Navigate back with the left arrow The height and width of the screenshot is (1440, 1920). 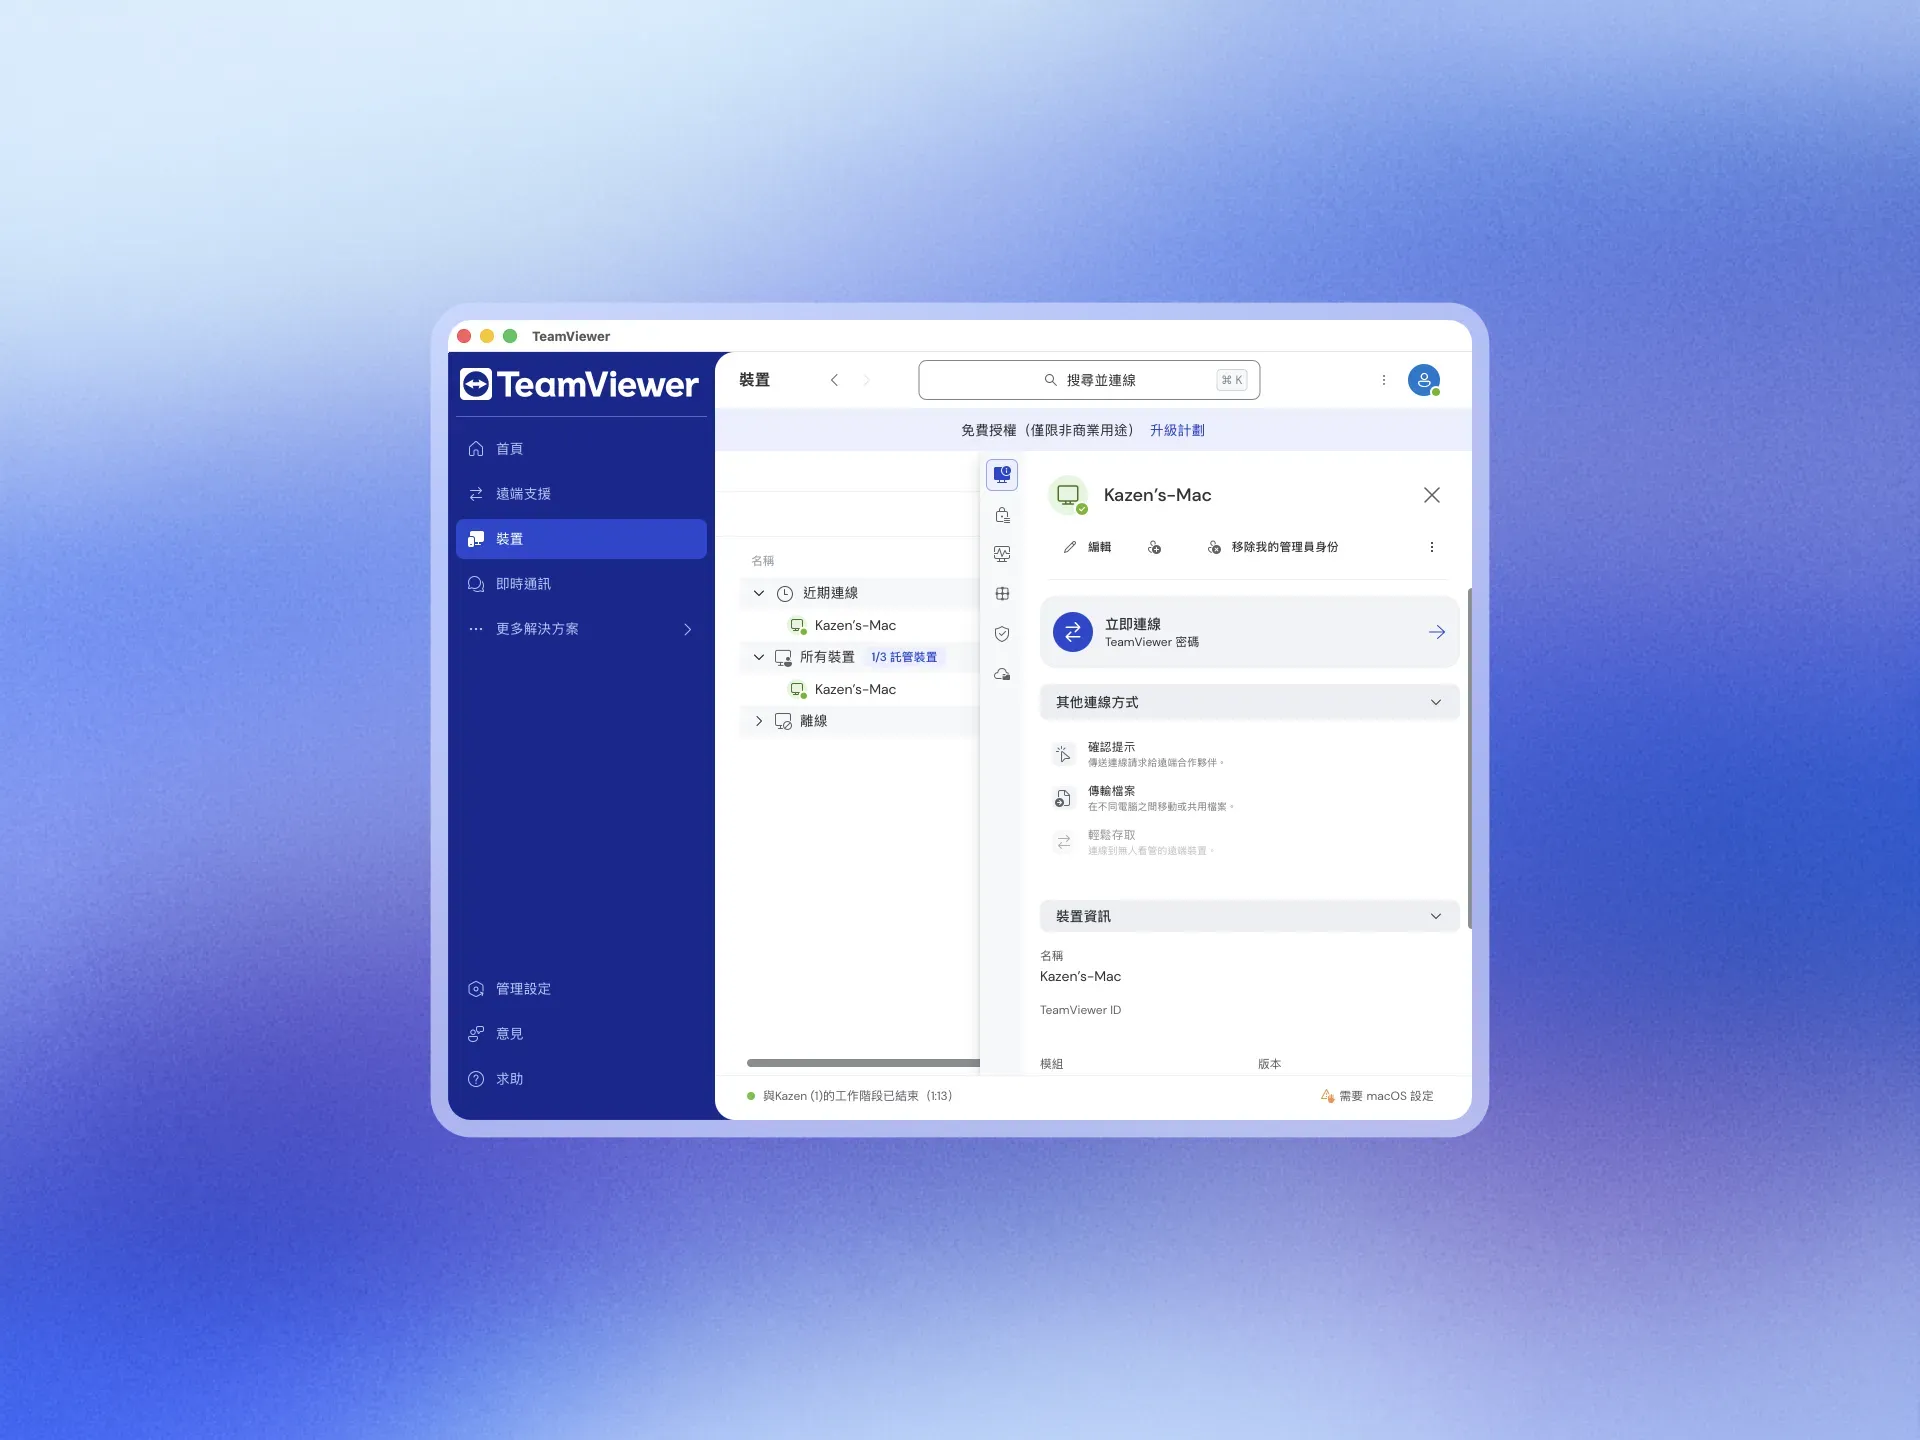click(x=834, y=380)
